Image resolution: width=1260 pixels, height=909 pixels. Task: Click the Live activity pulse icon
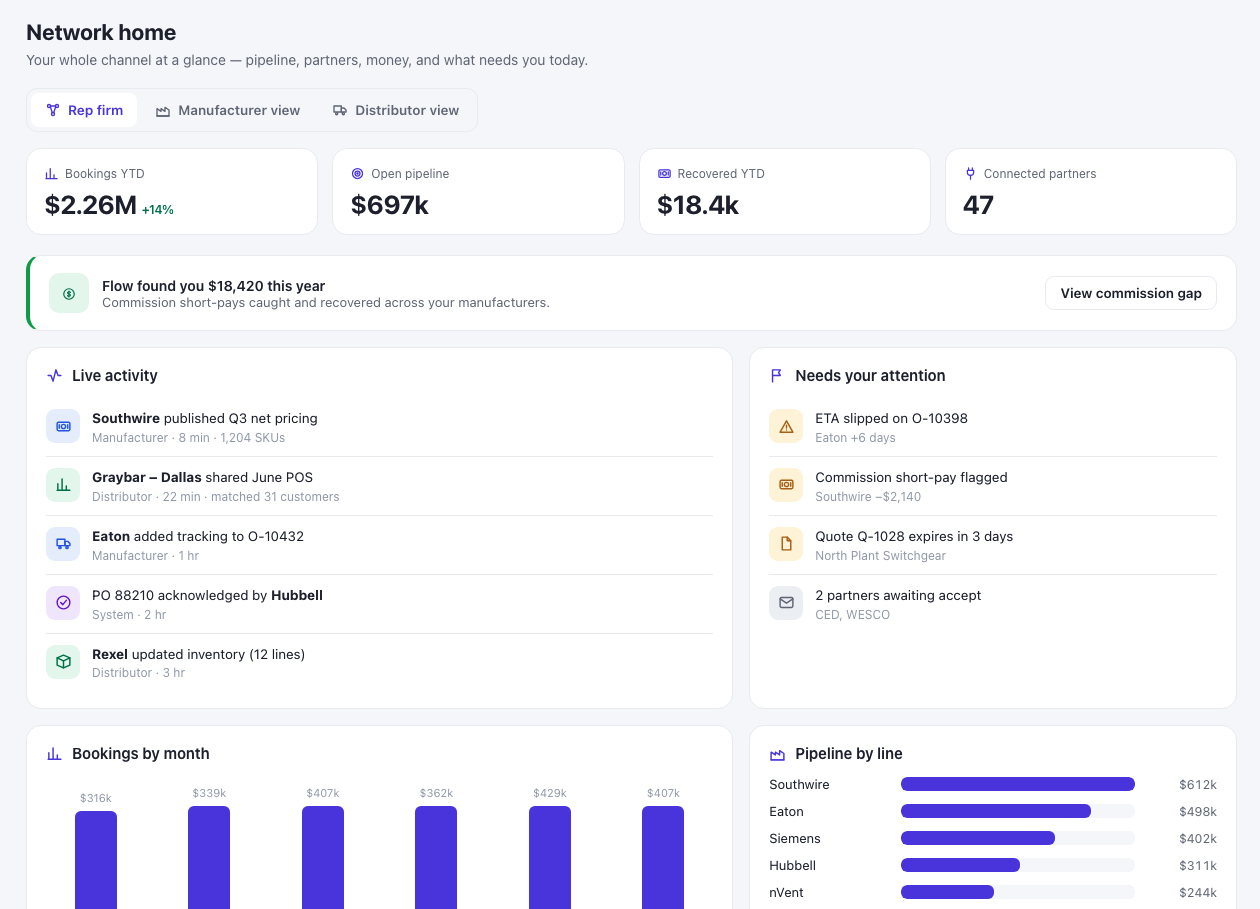(x=55, y=376)
